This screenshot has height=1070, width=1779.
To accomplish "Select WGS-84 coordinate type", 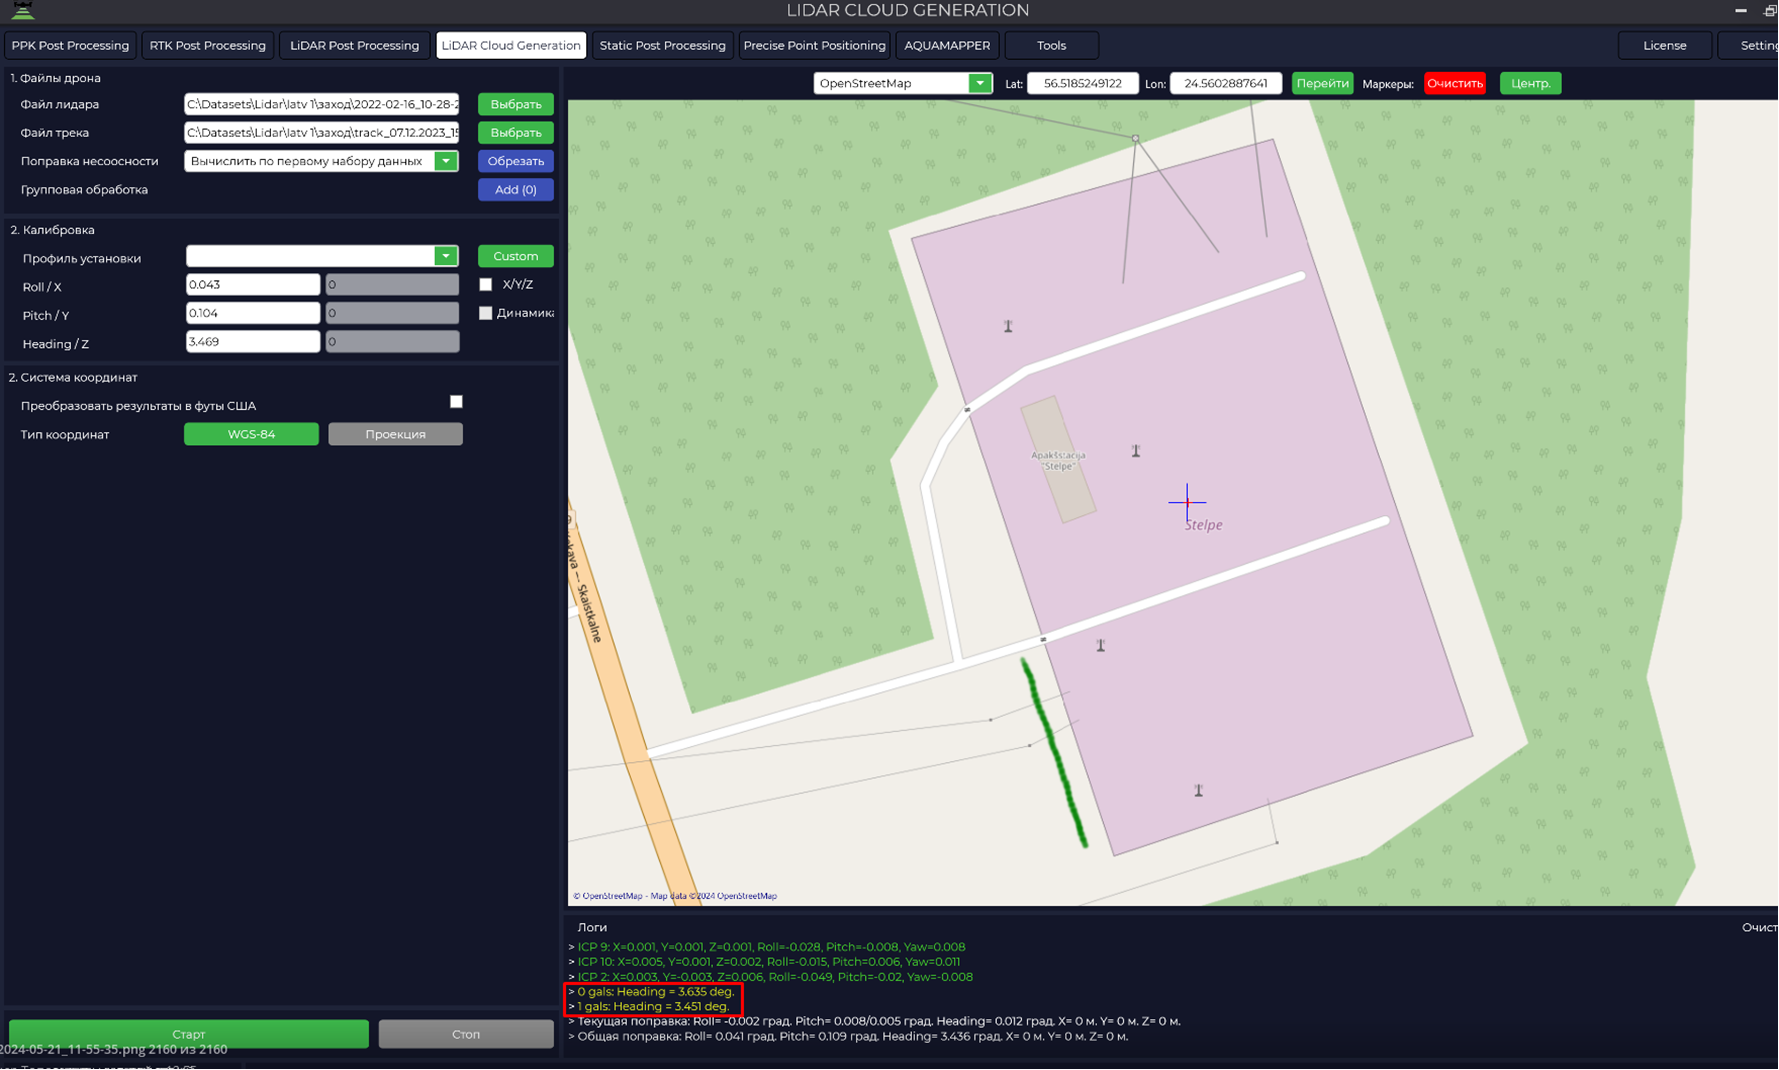I will click(x=251, y=434).
